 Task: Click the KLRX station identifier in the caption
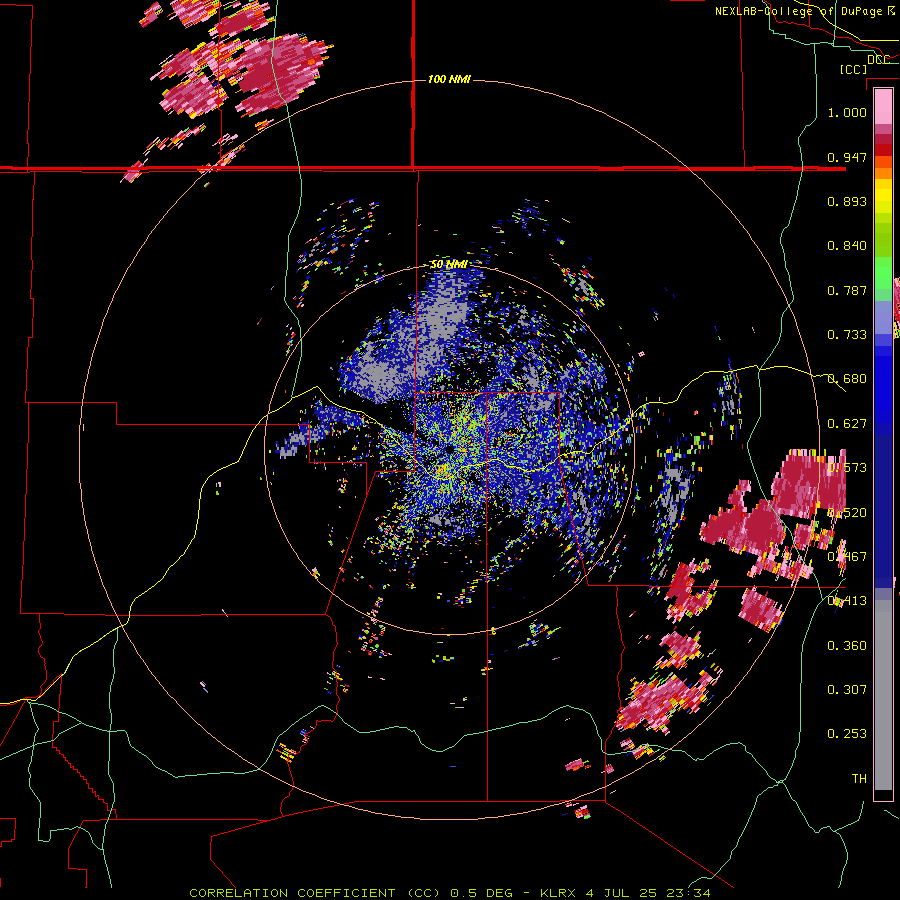click(x=560, y=893)
